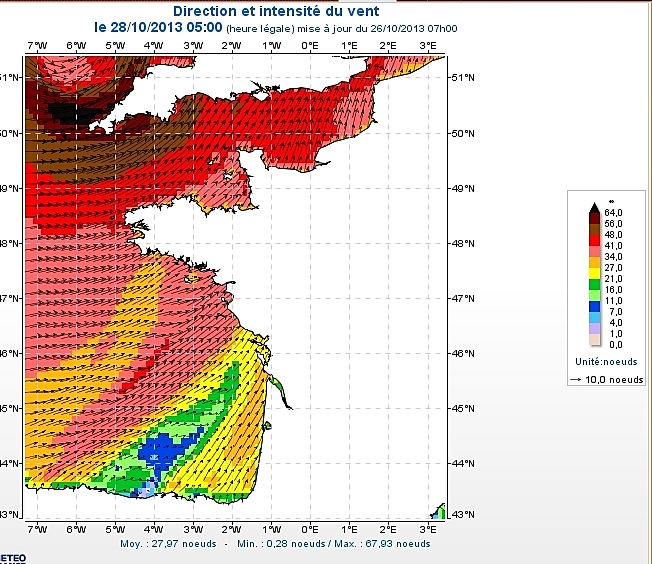Viewport: 652px width, 564px height.
Task: Click '1°W' on the lower longitude axis
Action: click(x=271, y=529)
